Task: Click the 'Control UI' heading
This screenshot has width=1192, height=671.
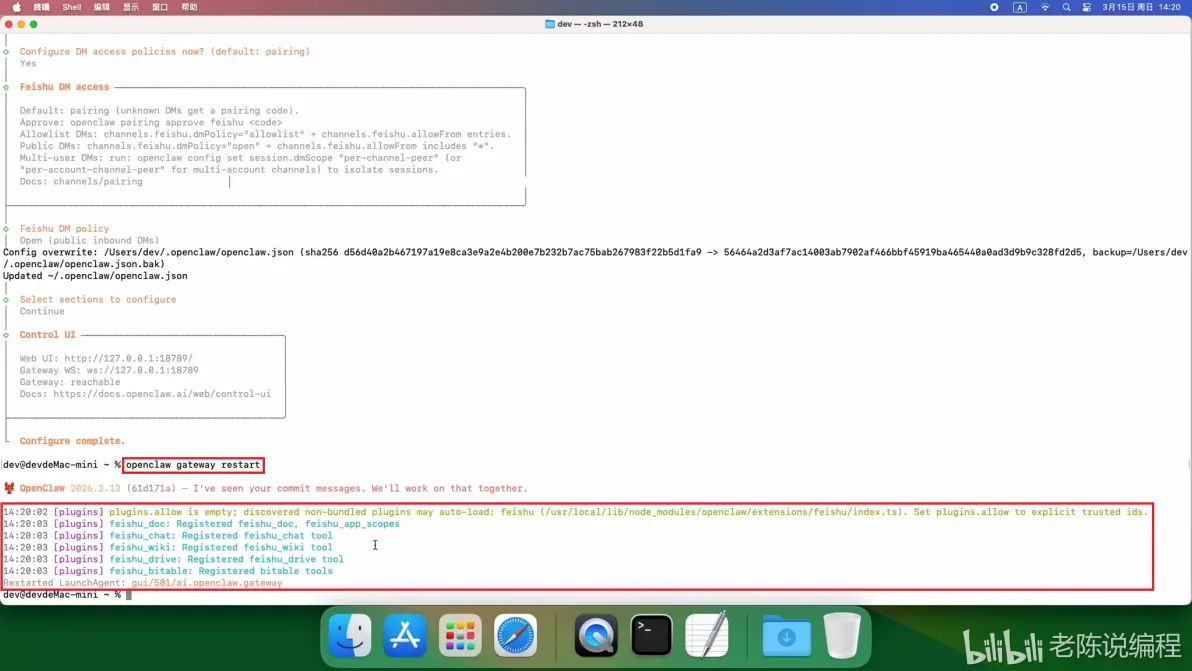Action: pos(48,334)
